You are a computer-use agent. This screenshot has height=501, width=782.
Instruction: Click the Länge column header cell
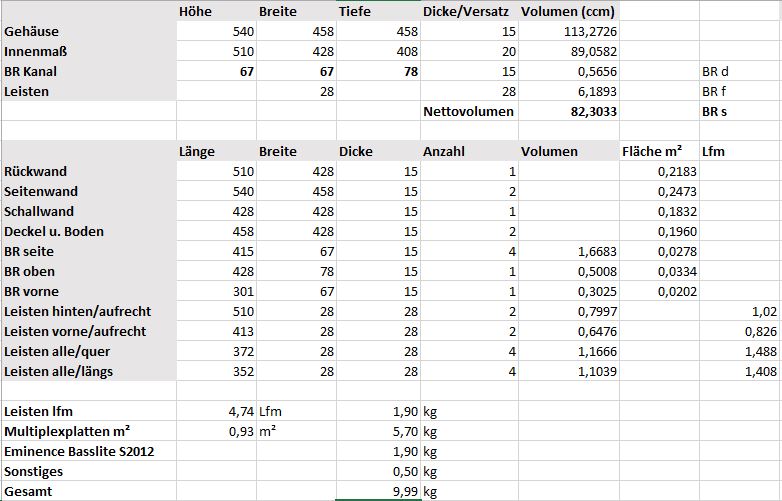[x=216, y=151]
